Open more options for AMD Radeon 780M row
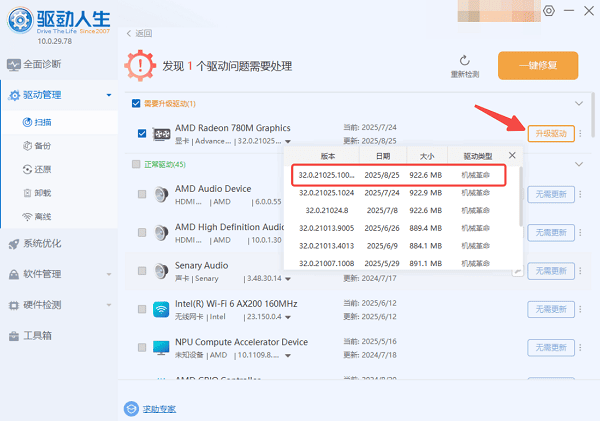Image resolution: width=600 pixels, height=421 pixels. pos(579,134)
